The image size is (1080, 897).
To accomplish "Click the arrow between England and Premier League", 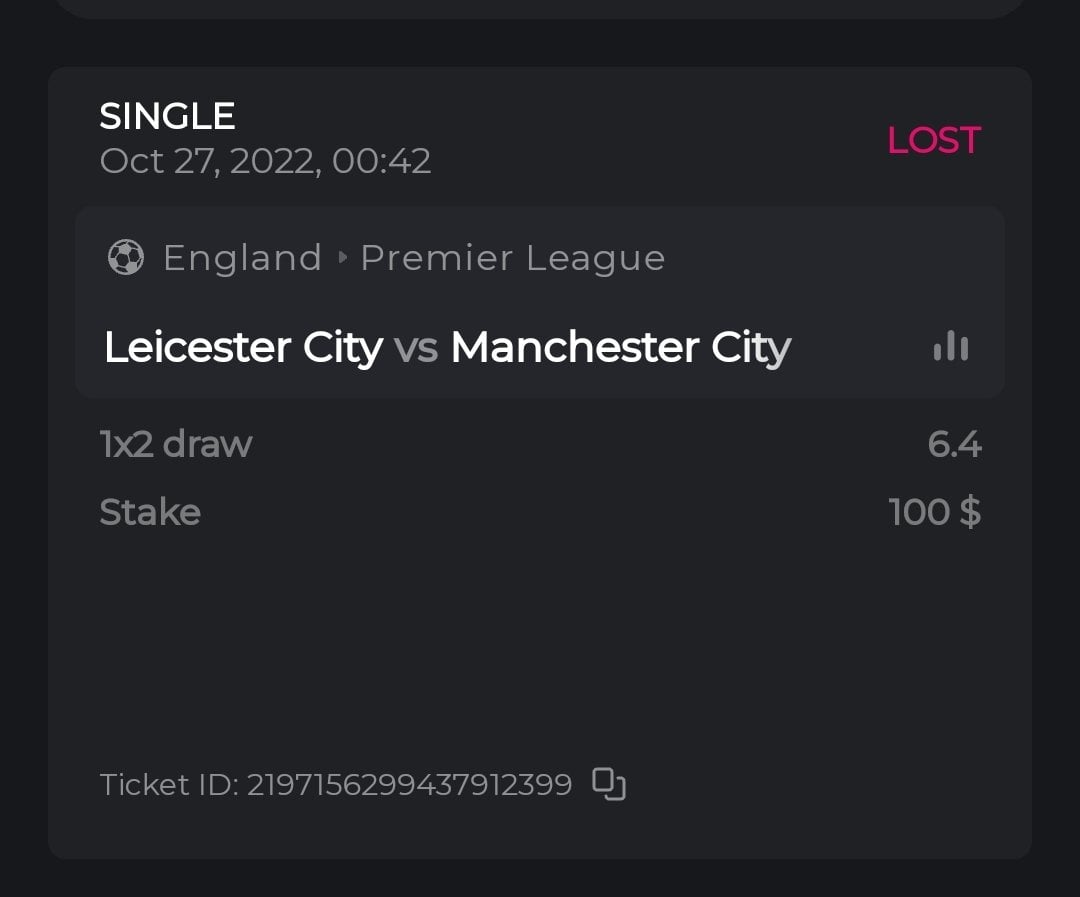I will click(343, 258).
